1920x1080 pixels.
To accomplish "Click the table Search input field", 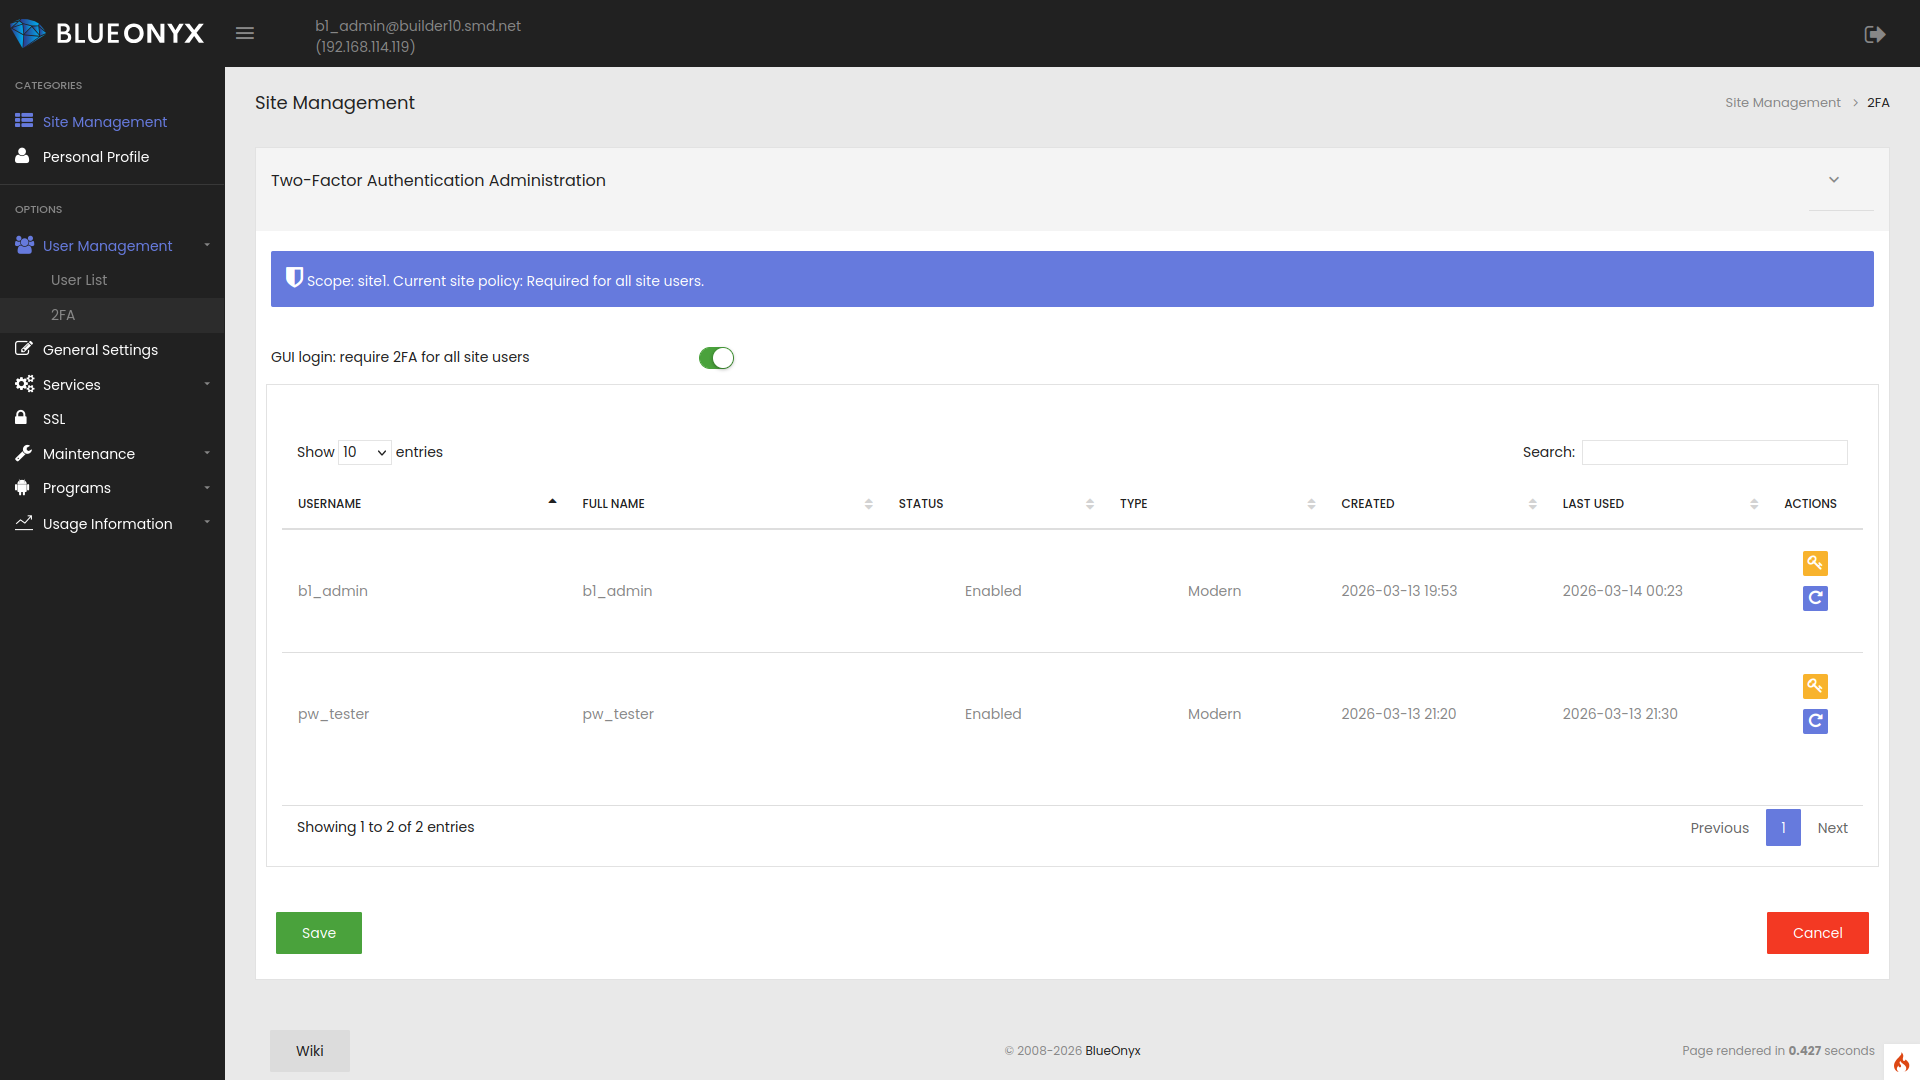I will coord(1714,452).
